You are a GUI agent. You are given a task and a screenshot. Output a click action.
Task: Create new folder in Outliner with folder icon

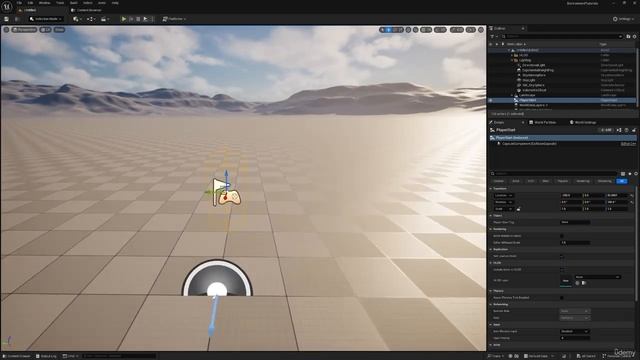628,36
